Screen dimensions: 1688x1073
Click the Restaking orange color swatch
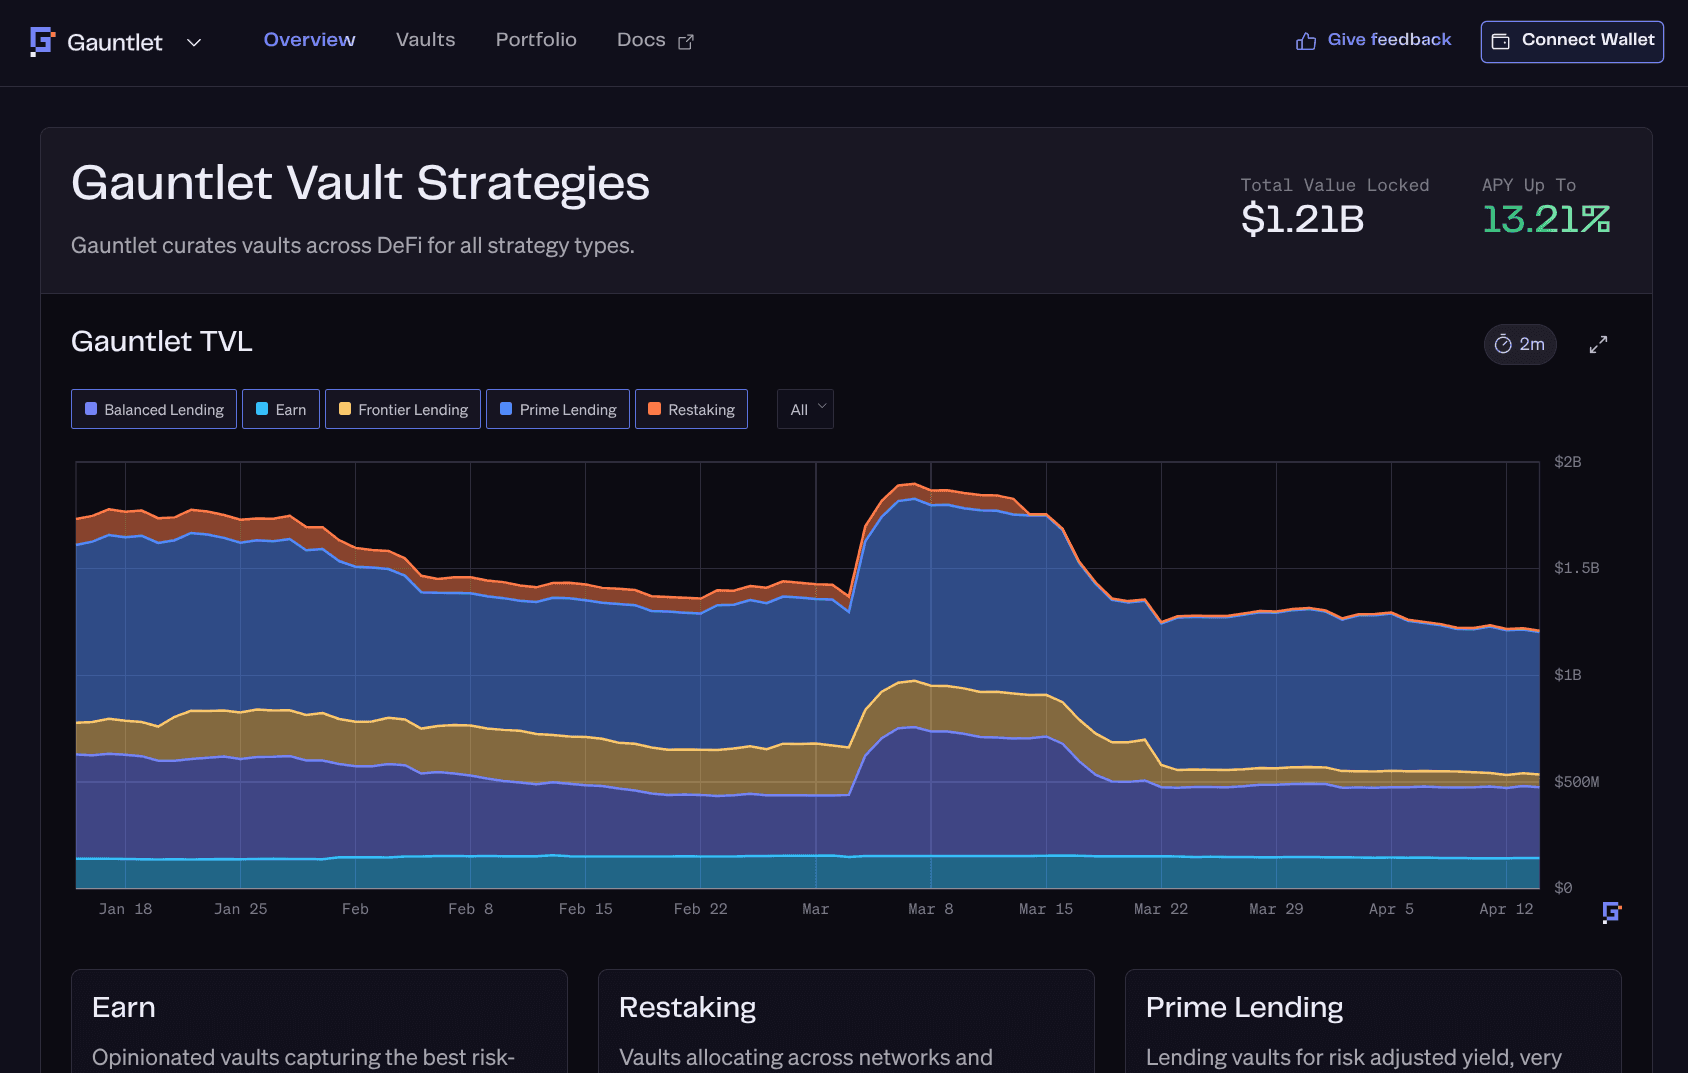click(x=655, y=409)
